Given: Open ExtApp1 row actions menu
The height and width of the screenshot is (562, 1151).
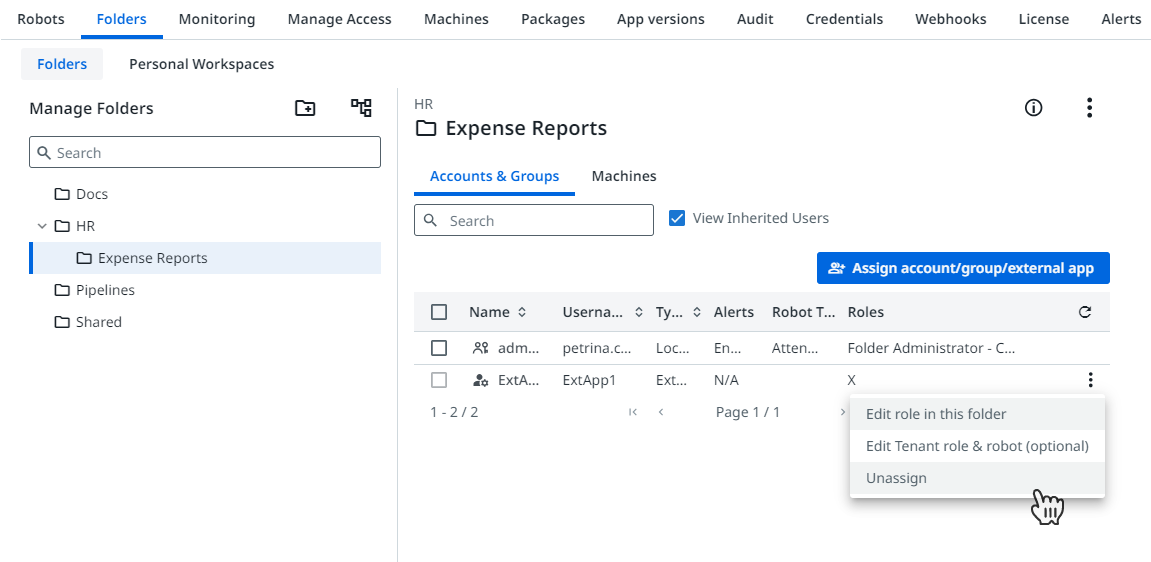Looking at the screenshot, I should point(1090,380).
